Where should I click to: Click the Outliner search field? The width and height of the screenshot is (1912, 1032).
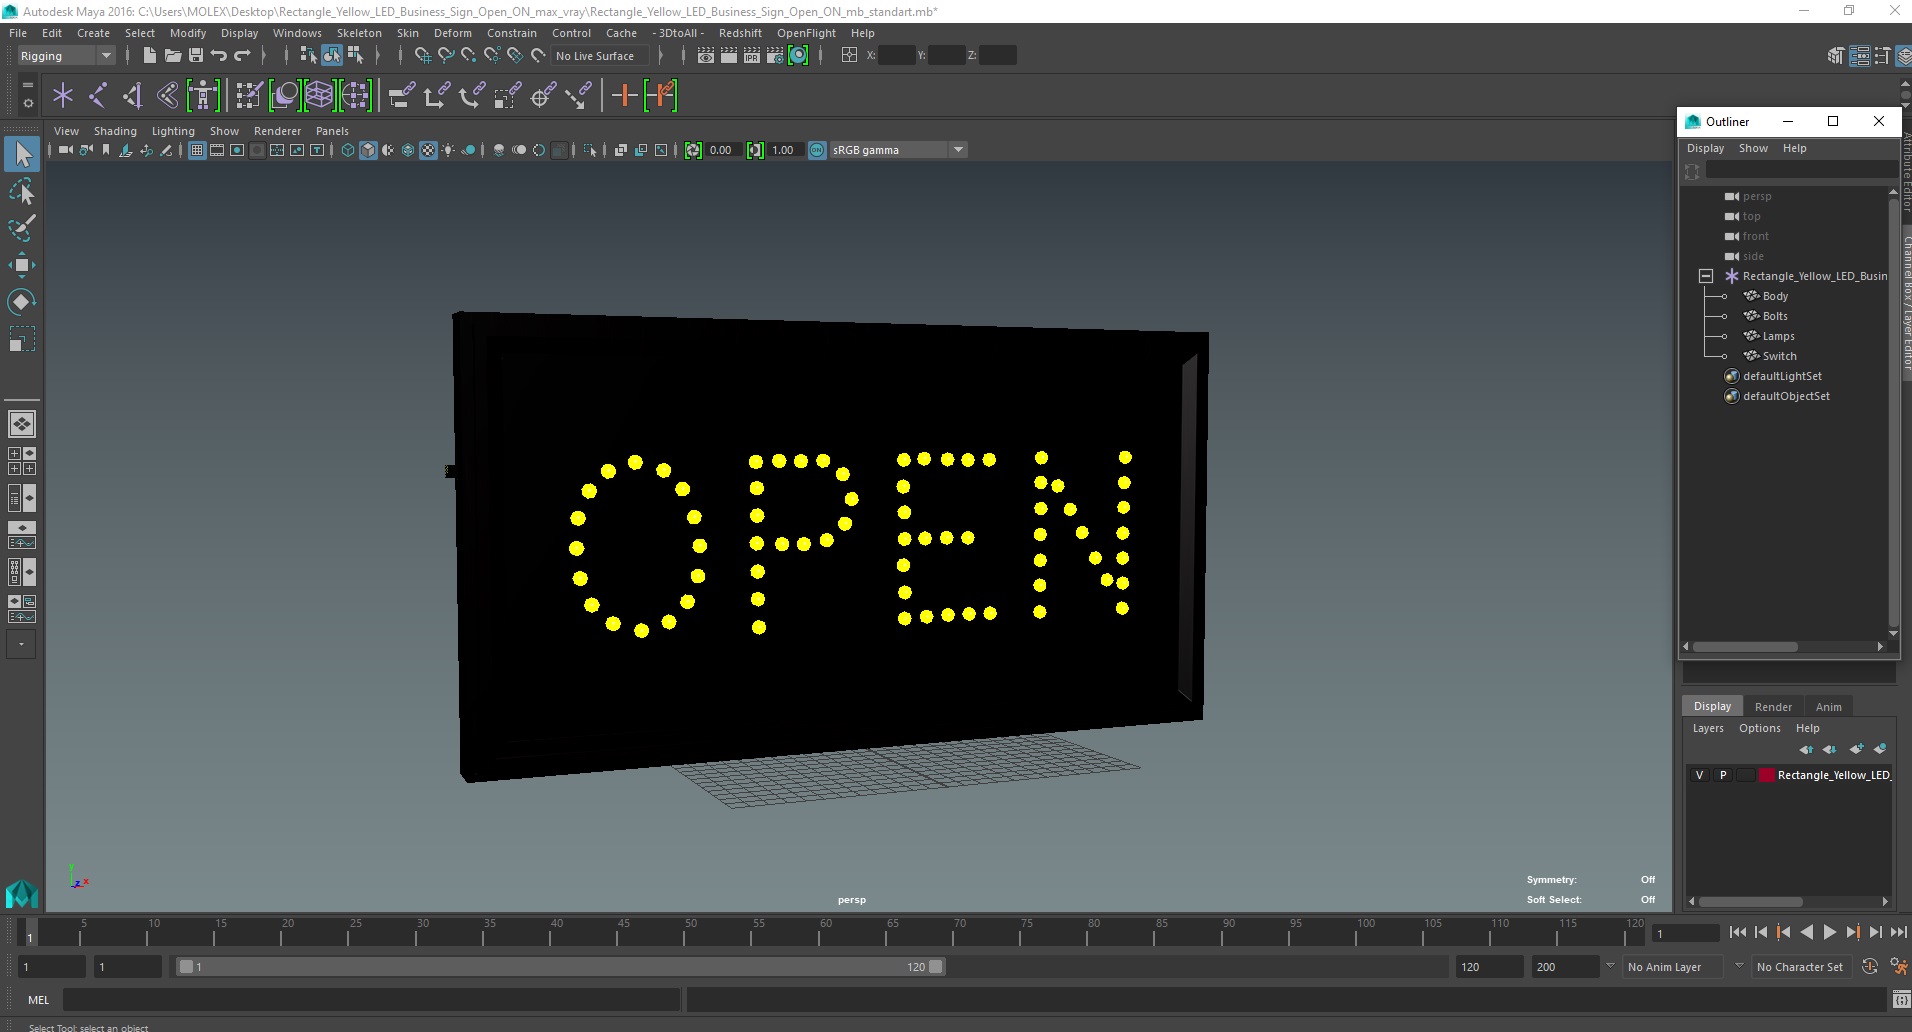[x=1800, y=171]
